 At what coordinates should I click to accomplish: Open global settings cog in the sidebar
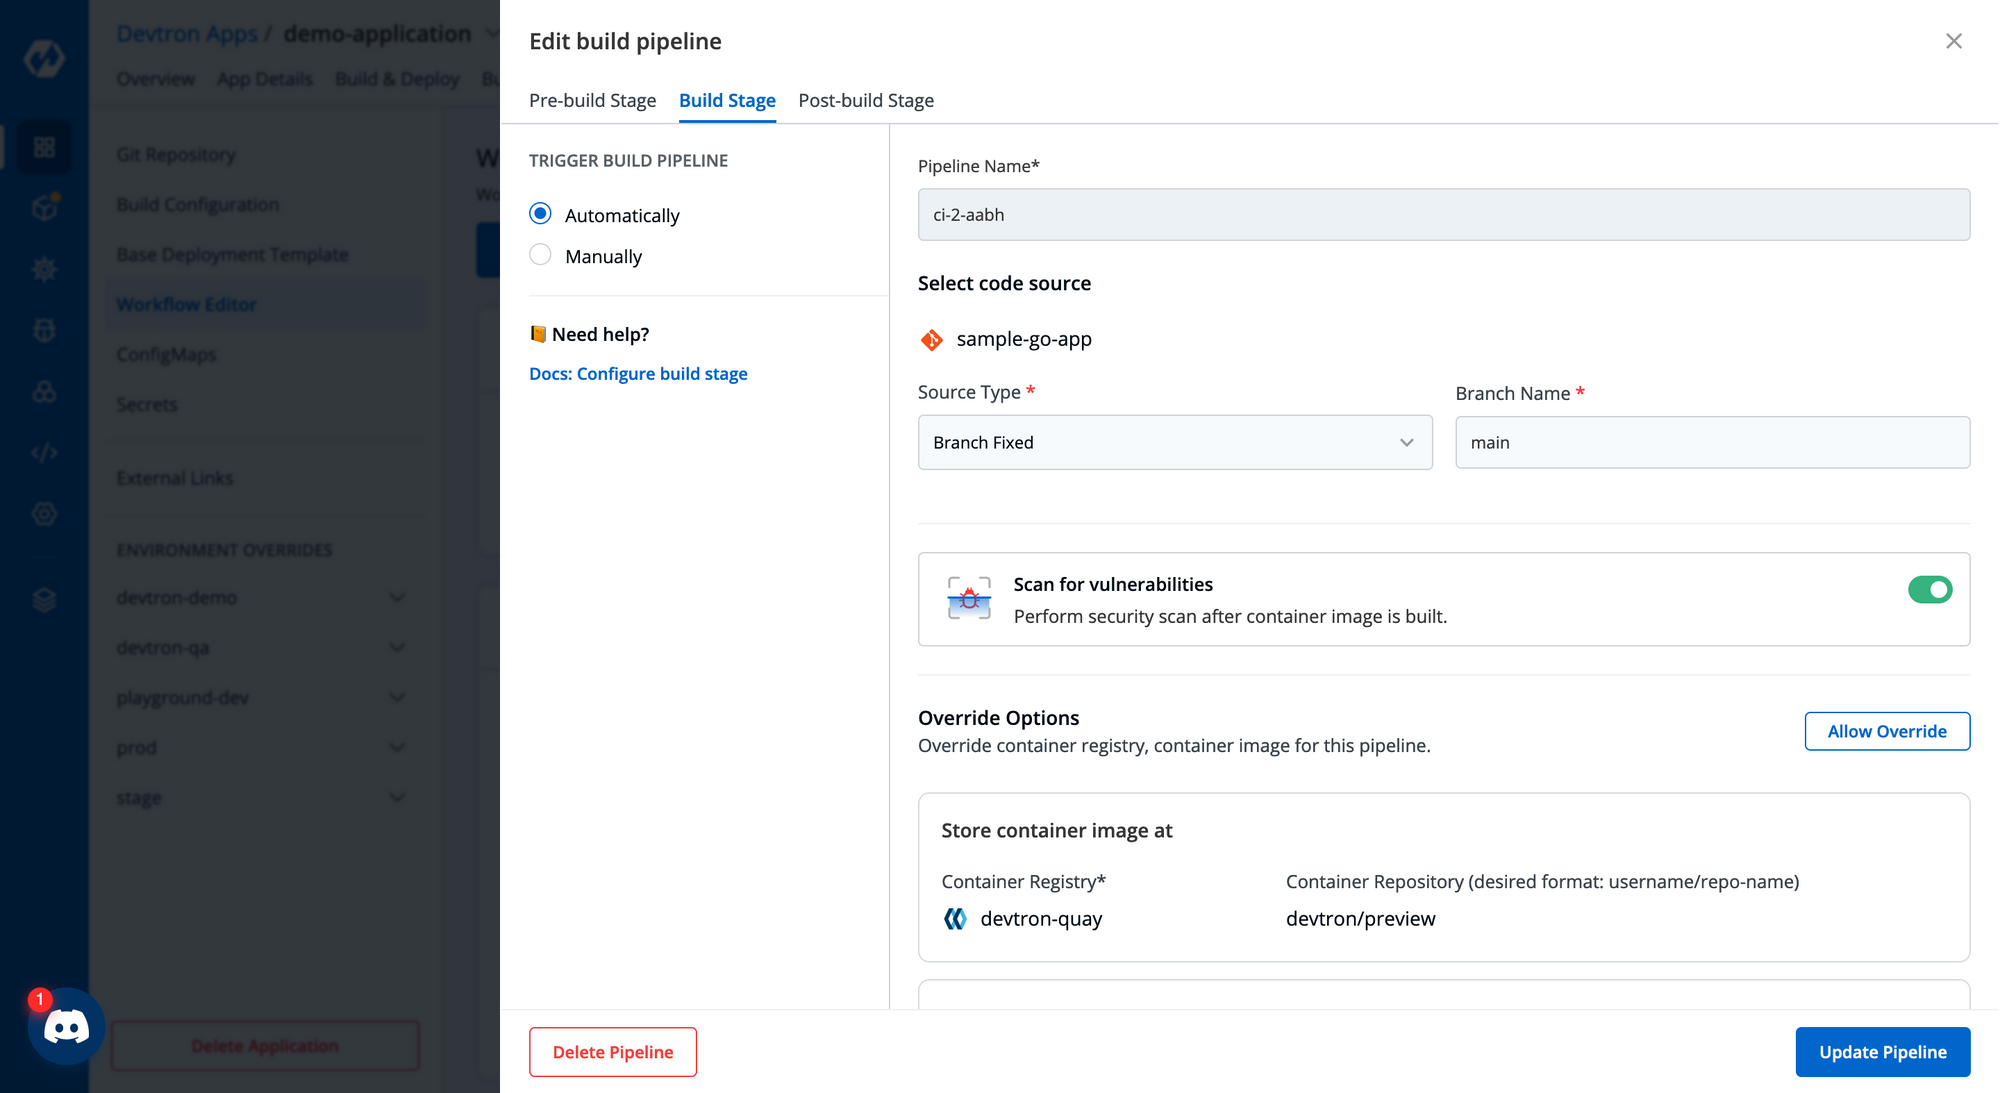[44, 514]
